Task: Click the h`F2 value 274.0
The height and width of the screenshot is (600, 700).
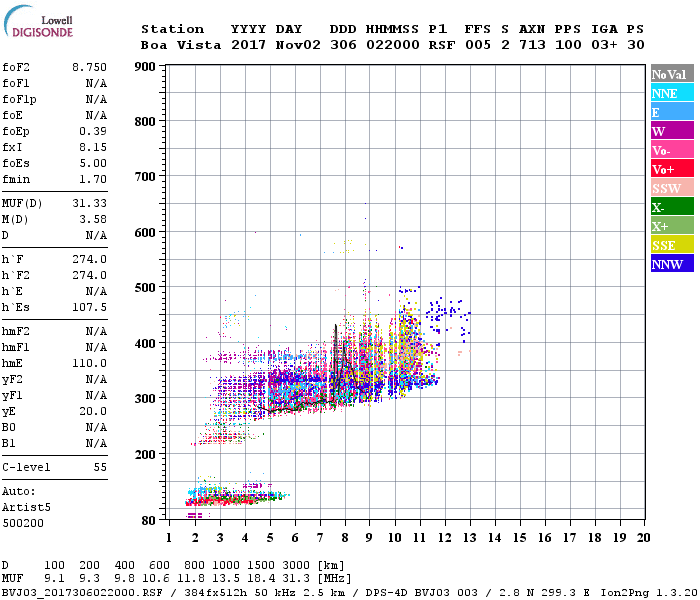Action: coord(89,275)
